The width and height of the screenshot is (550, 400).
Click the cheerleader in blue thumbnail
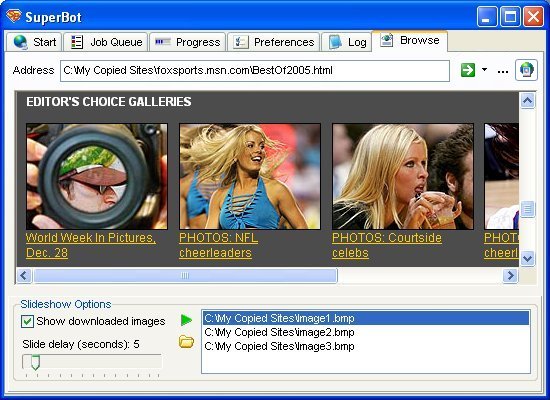point(250,176)
